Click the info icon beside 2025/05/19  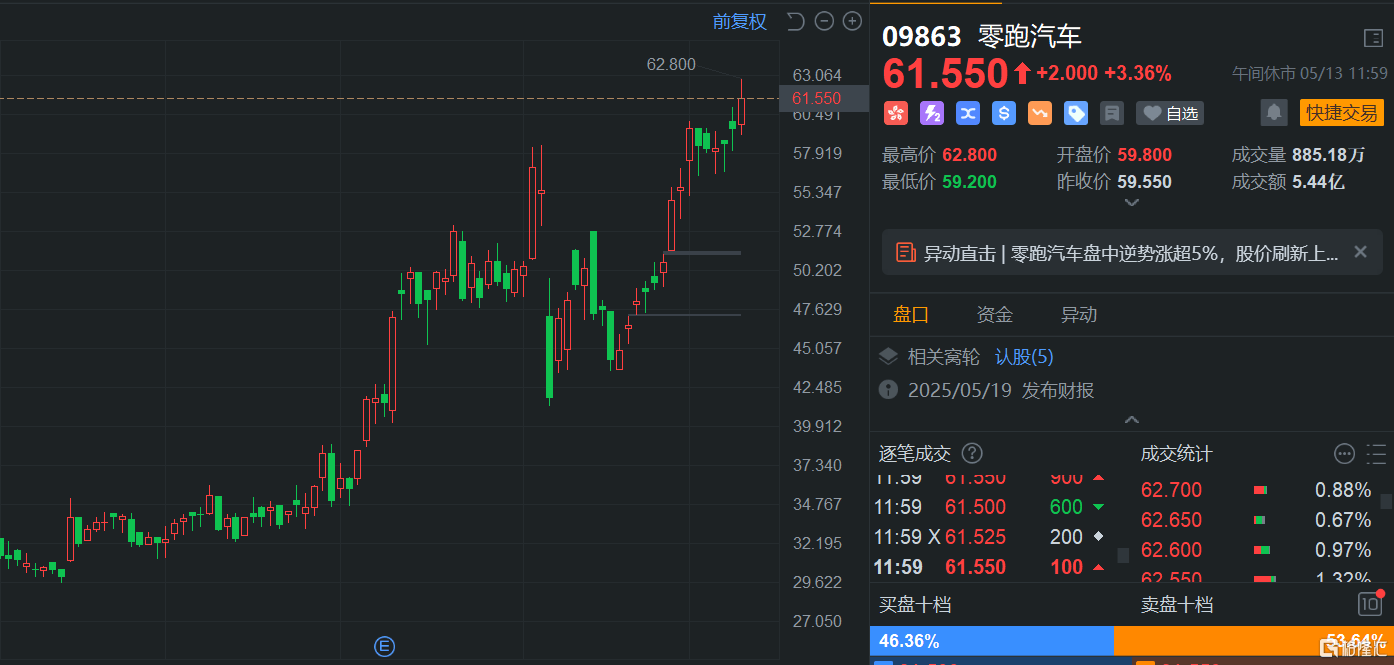point(887,390)
